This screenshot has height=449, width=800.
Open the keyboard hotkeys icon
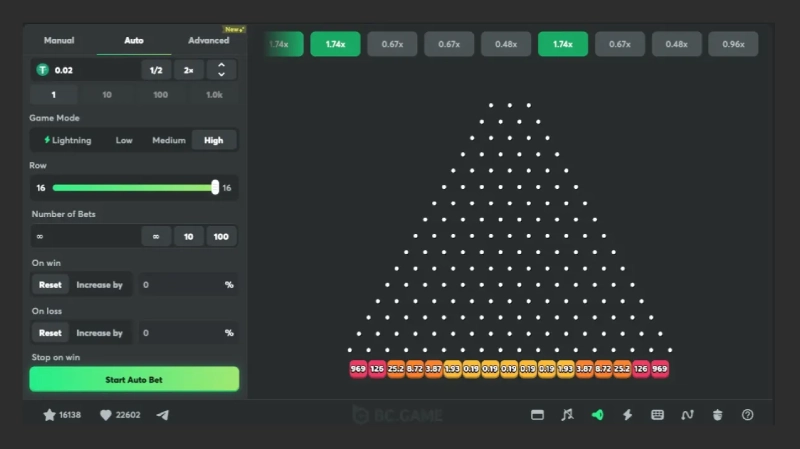pos(658,415)
